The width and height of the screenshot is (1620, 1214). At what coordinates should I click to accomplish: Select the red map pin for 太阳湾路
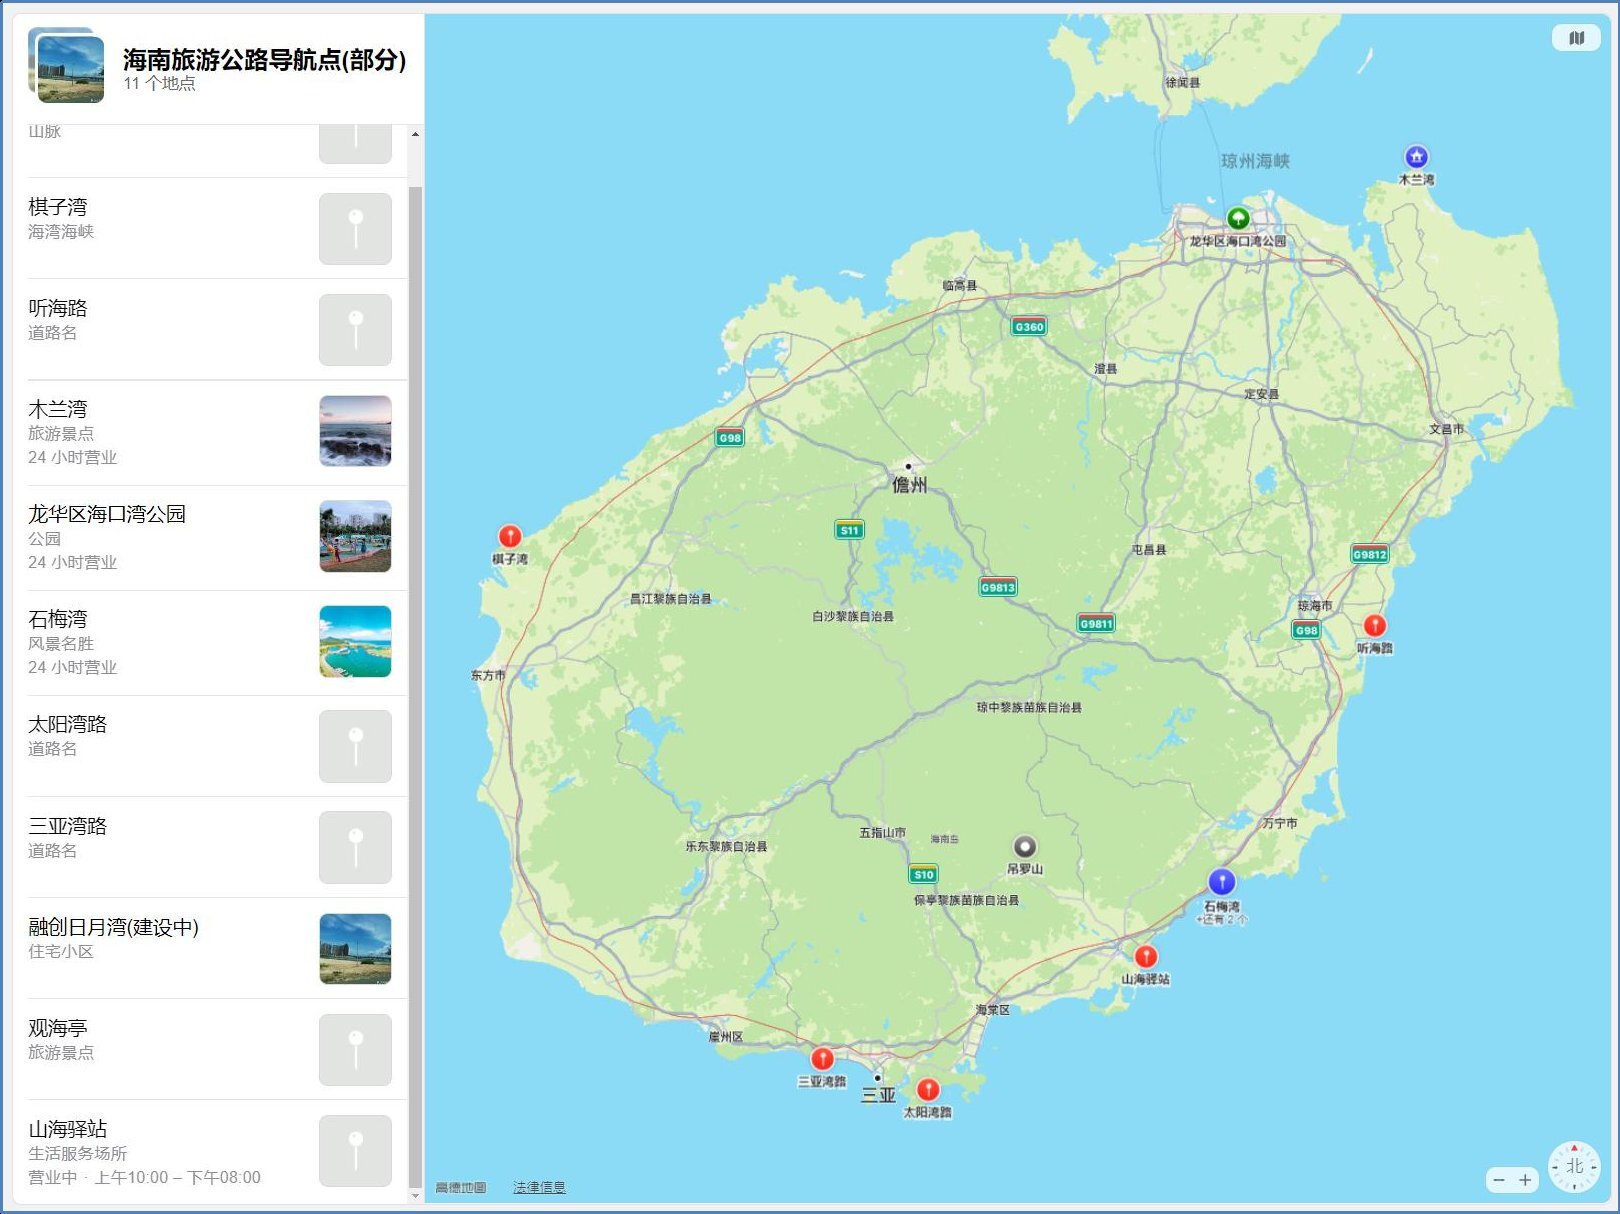(928, 1090)
